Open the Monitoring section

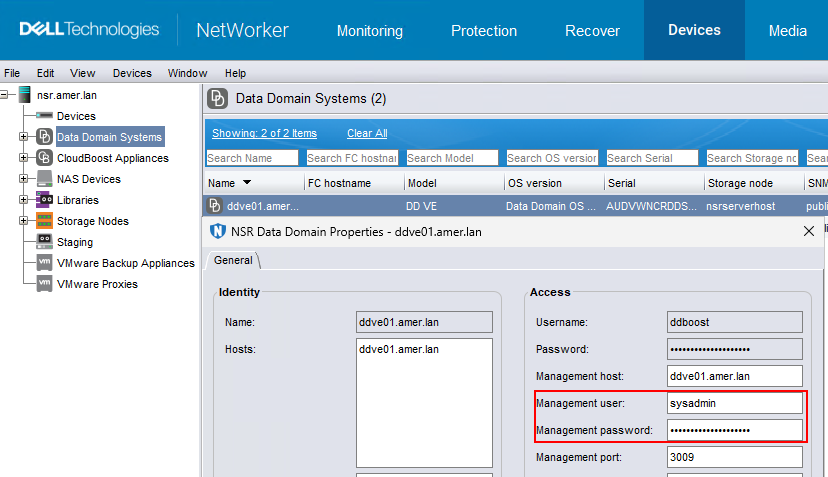pos(370,31)
